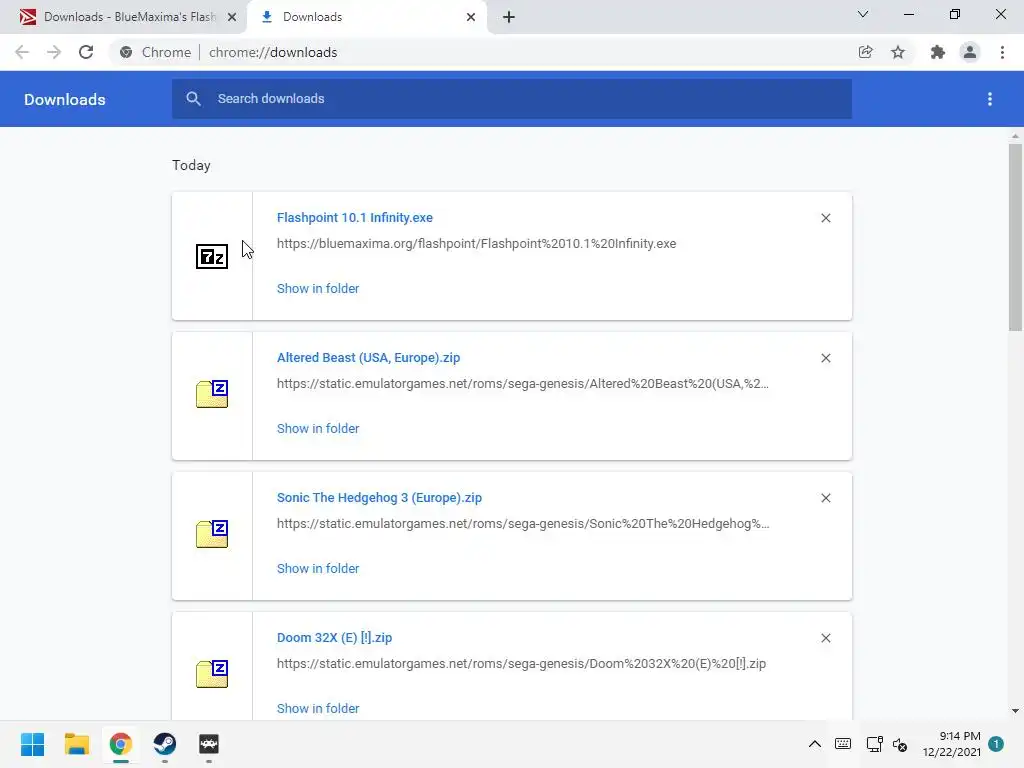Click the scrollbar down arrow

coord(1015,711)
